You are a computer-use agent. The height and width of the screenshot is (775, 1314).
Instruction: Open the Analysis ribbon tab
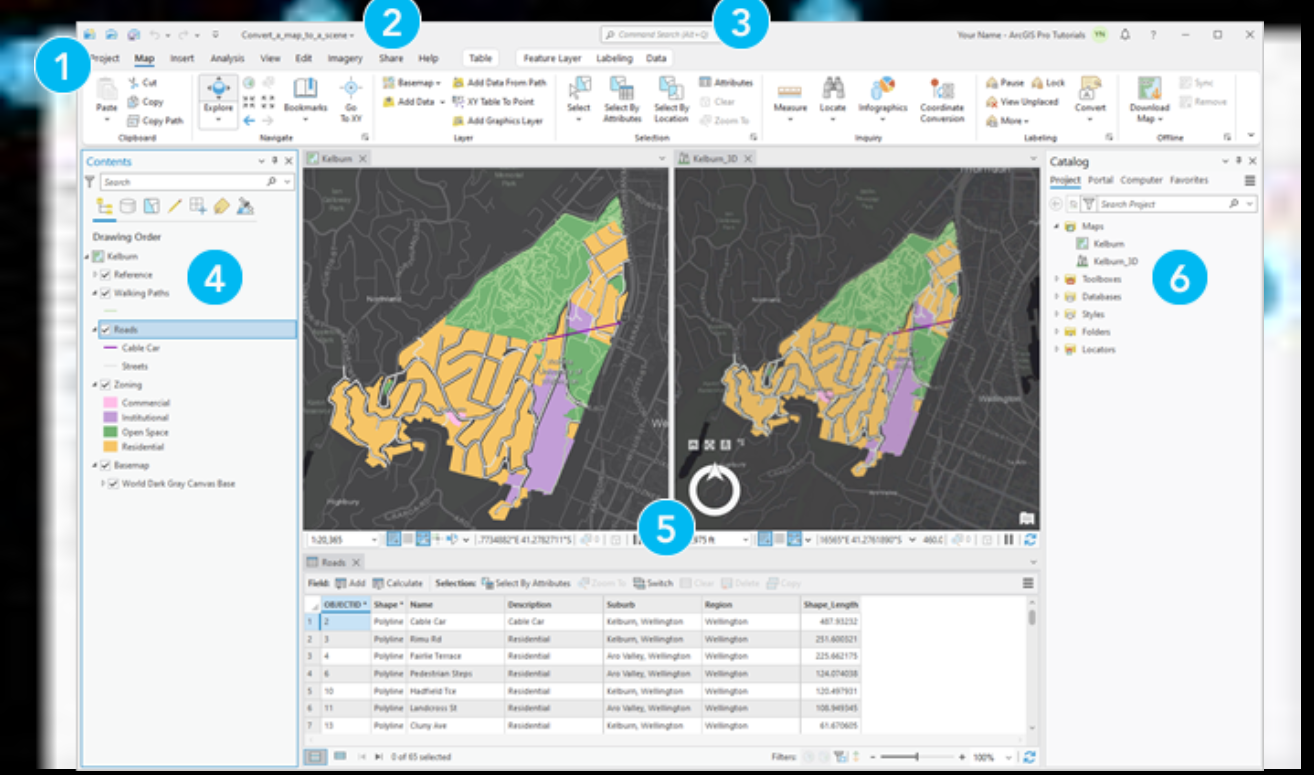227,59
